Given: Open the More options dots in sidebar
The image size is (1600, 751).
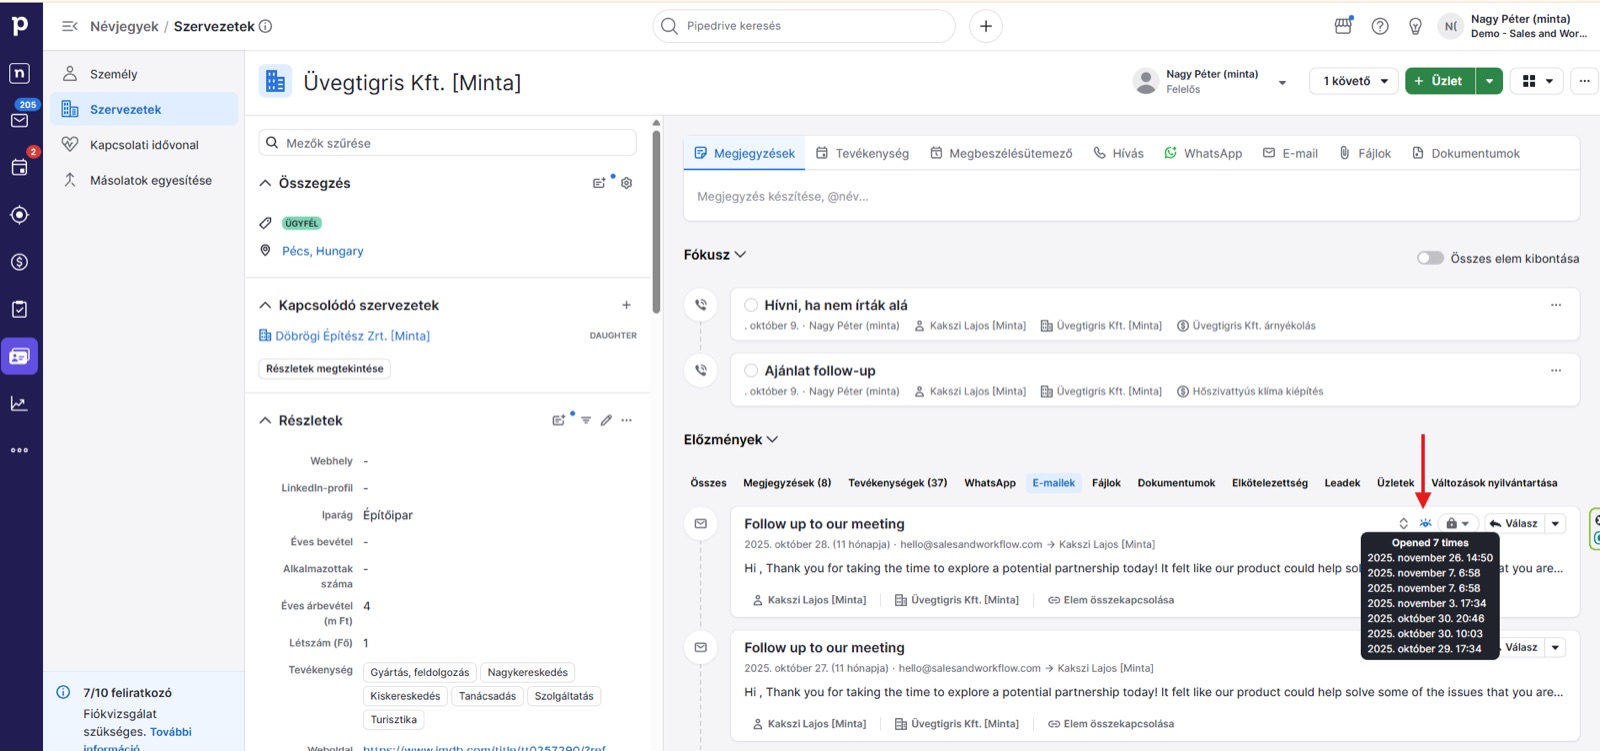Looking at the screenshot, I should (x=20, y=450).
